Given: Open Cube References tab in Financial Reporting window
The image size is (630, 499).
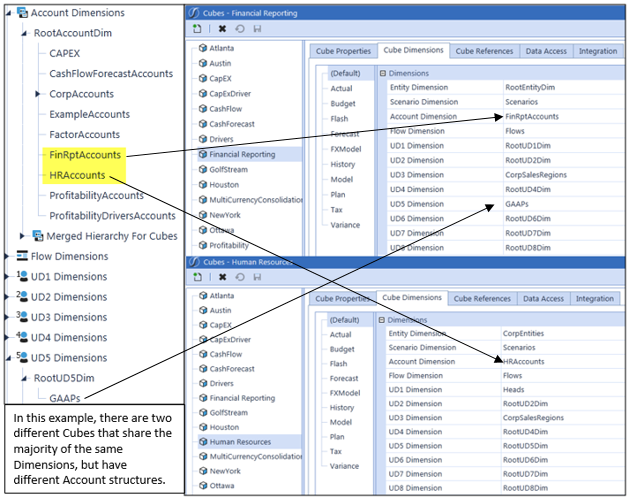Looking at the screenshot, I should (484, 51).
